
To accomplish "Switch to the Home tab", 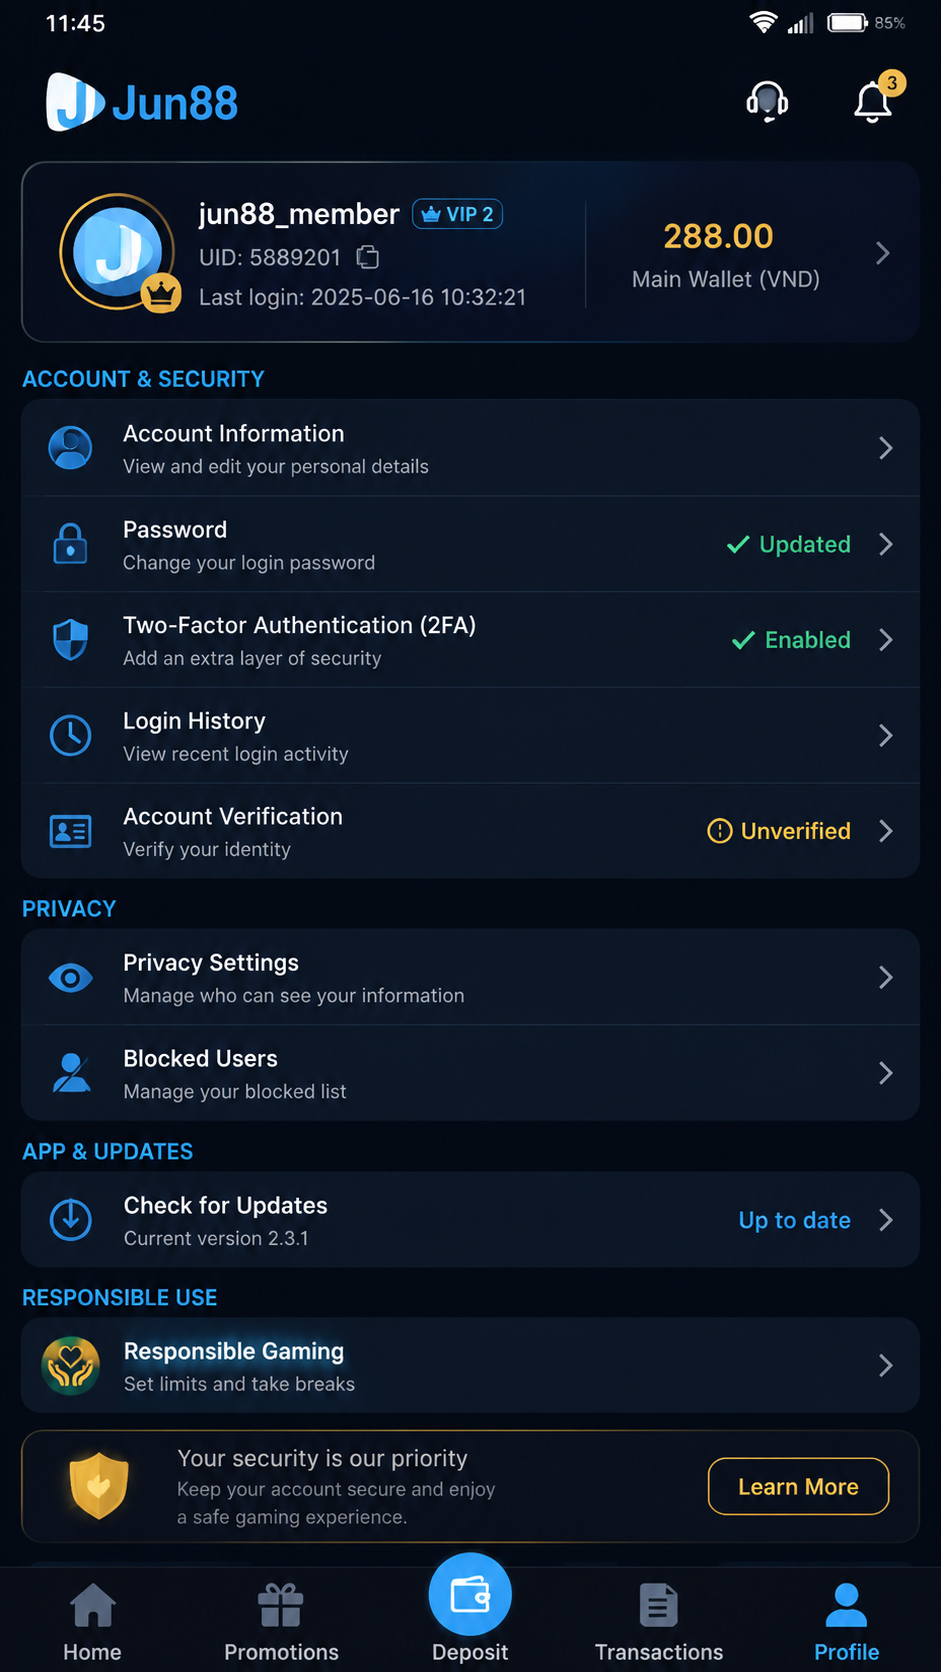I will pos(92,1621).
